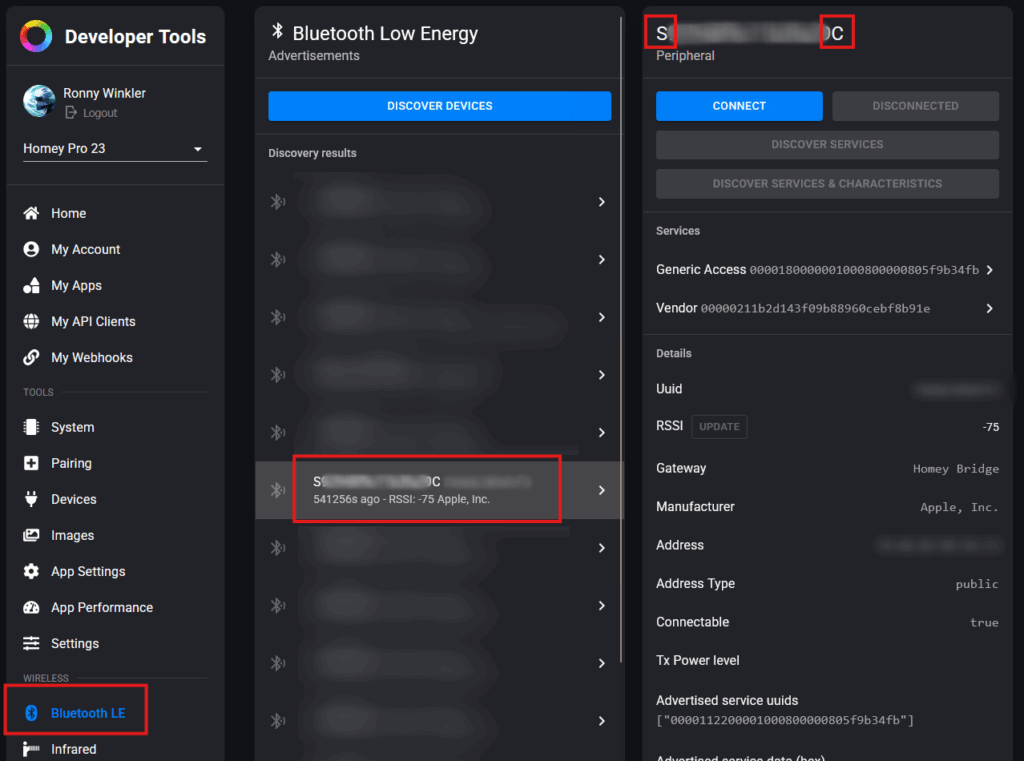Click the Address Type value public
Viewport: 1024px width, 761px height.
click(x=977, y=584)
